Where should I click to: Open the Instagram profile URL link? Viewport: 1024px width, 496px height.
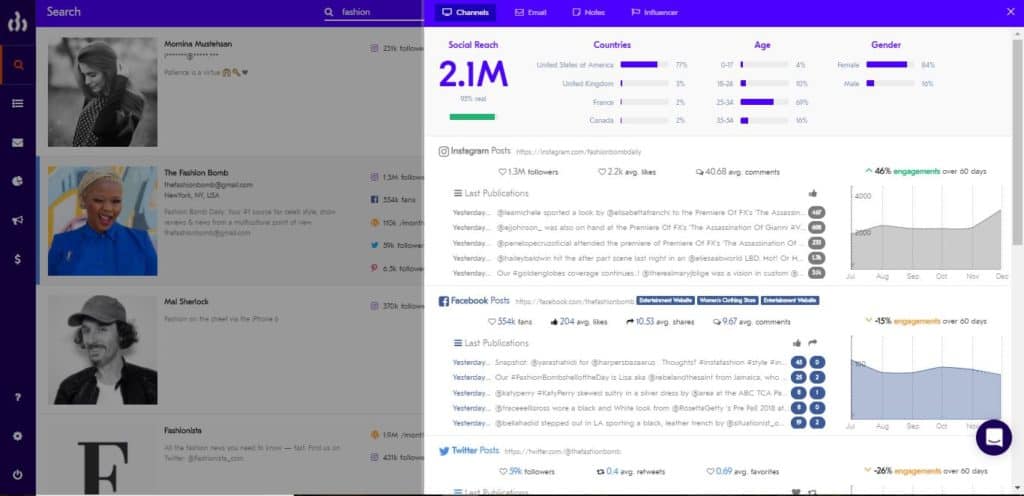[x=579, y=151]
